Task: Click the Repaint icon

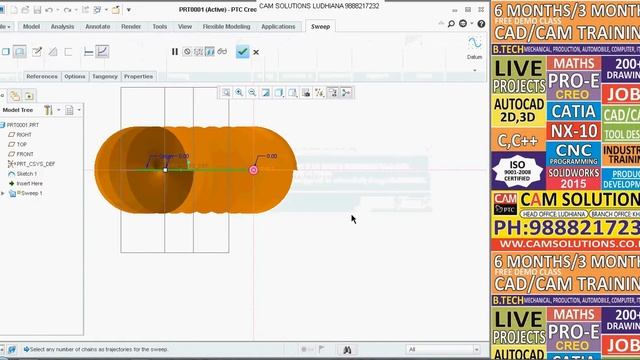Action: click(x=266, y=93)
